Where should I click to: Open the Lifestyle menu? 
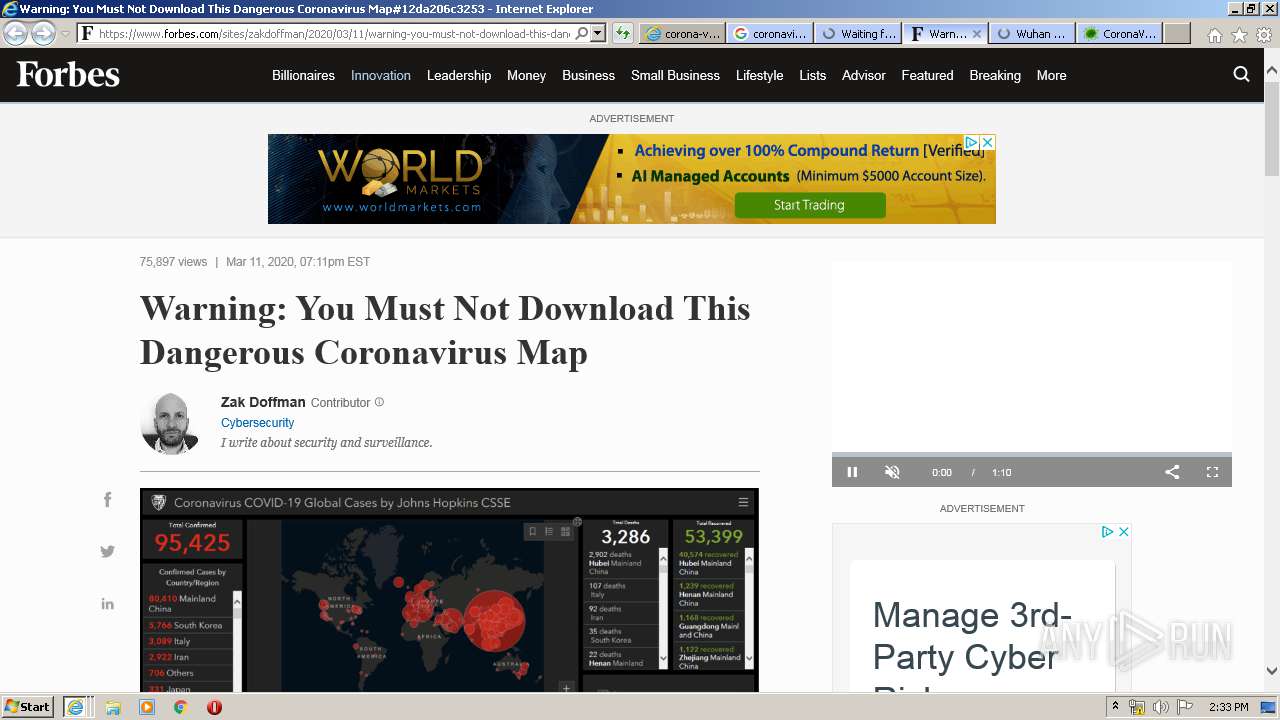(x=760, y=75)
